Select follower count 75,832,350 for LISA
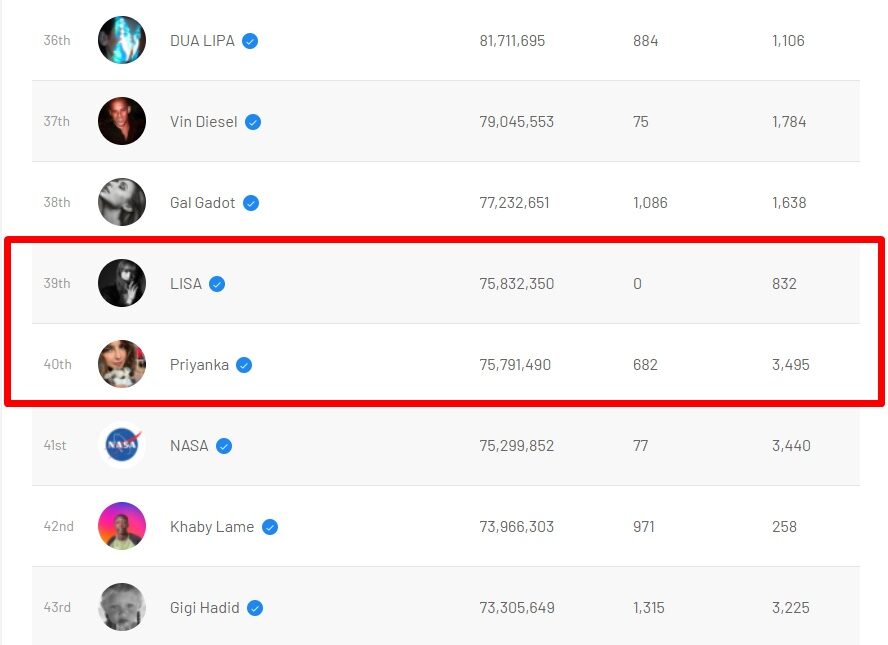 point(516,284)
